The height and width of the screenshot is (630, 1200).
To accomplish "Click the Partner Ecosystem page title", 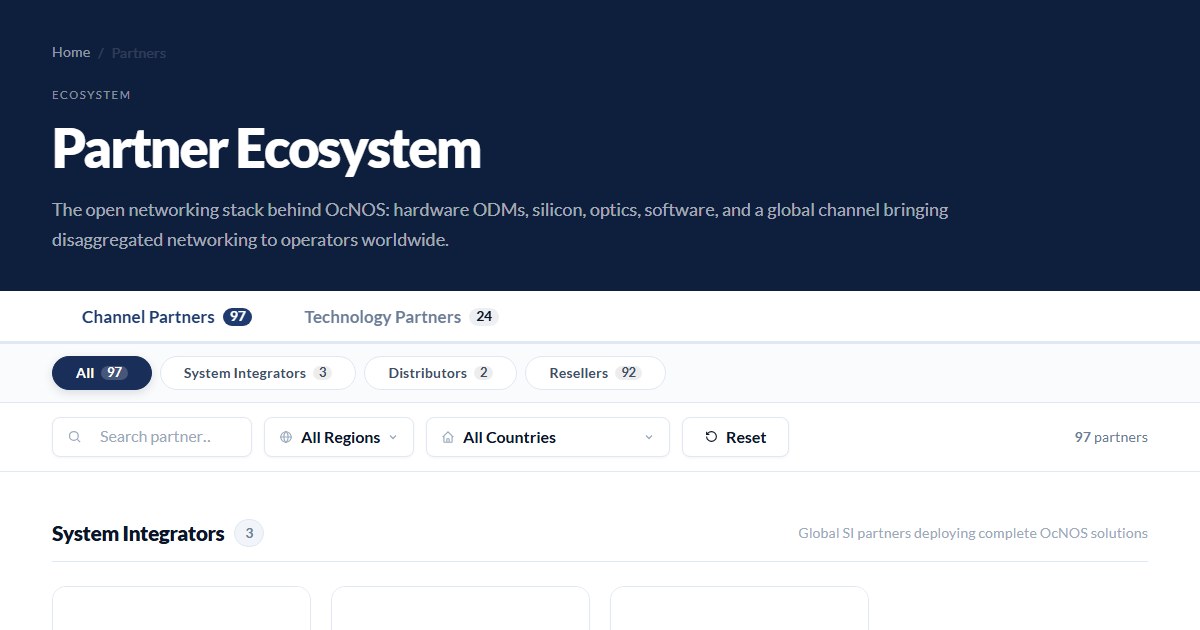I will 266,149.
